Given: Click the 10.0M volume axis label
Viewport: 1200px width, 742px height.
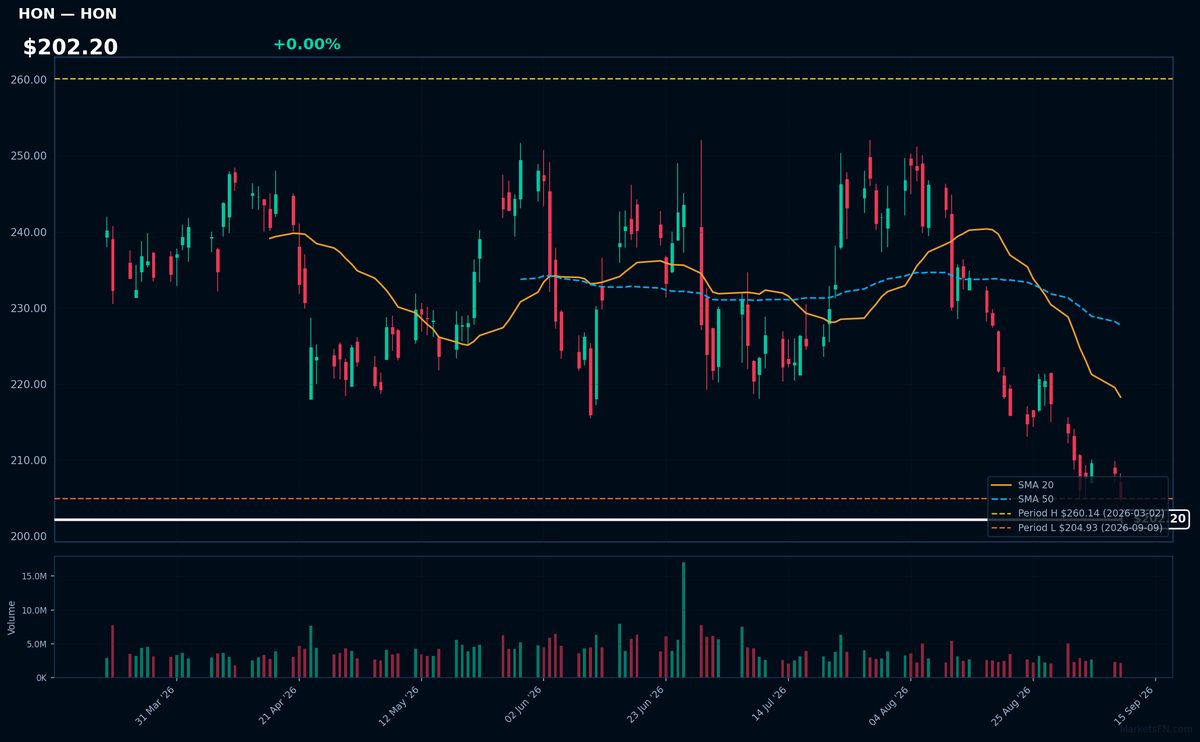Looking at the screenshot, I should tap(34, 610).
